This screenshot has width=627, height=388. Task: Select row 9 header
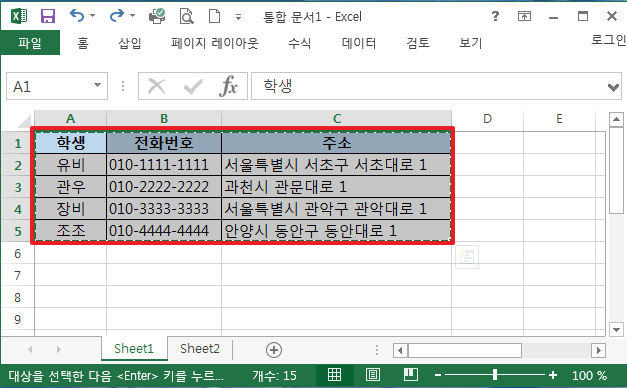[x=18, y=319]
